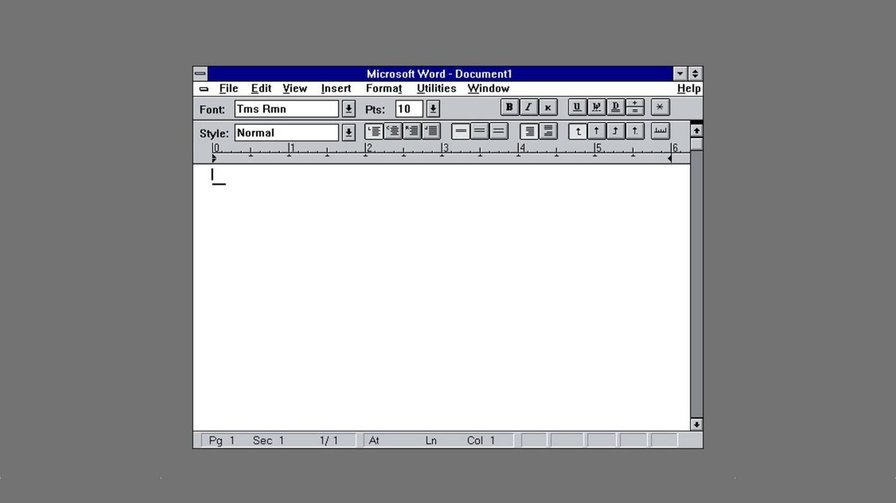Click the left indent marker on ruler

[x=214, y=159]
